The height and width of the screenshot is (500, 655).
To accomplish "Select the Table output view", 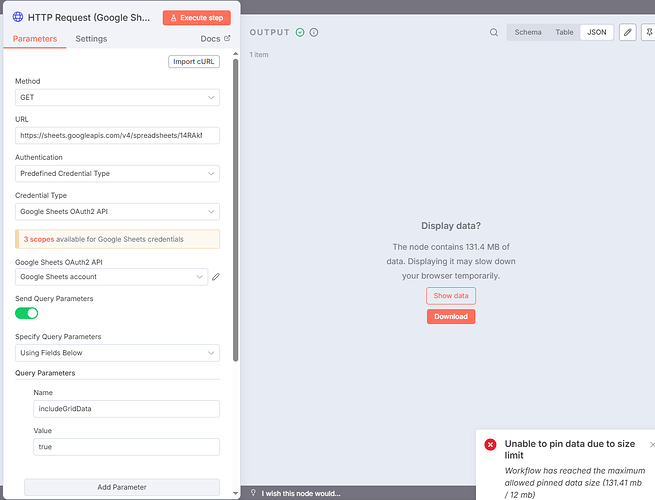I will pos(564,32).
